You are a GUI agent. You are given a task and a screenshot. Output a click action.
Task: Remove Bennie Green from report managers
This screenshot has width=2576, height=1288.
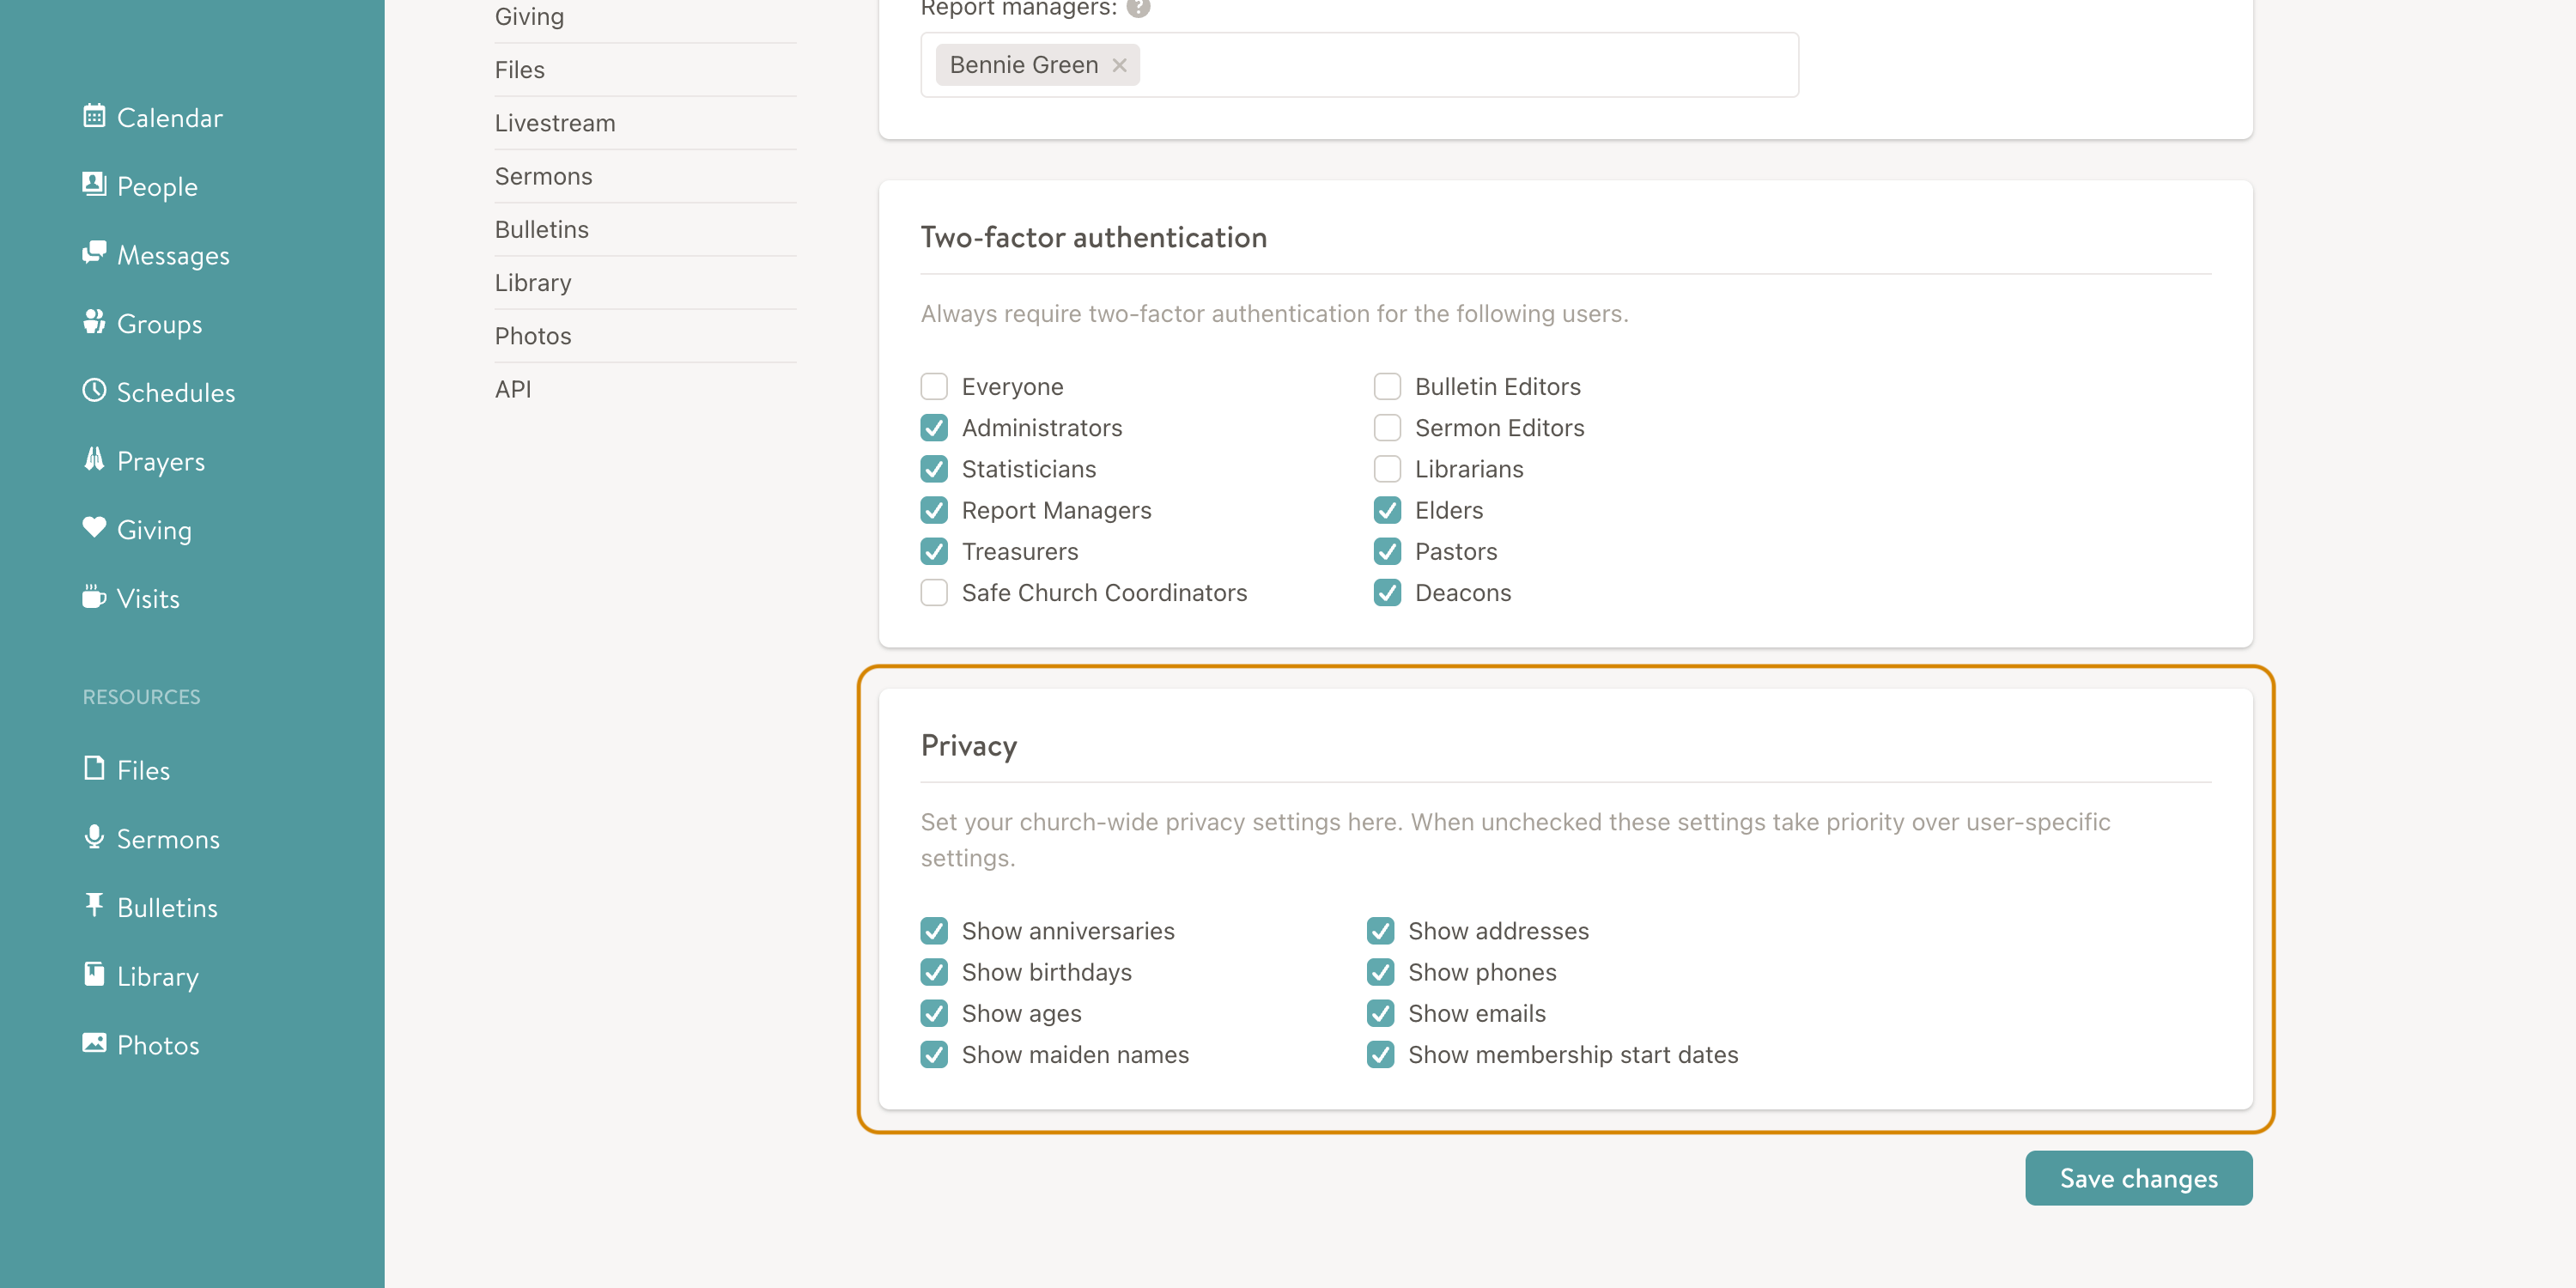pyautogui.click(x=1119, y=65)
